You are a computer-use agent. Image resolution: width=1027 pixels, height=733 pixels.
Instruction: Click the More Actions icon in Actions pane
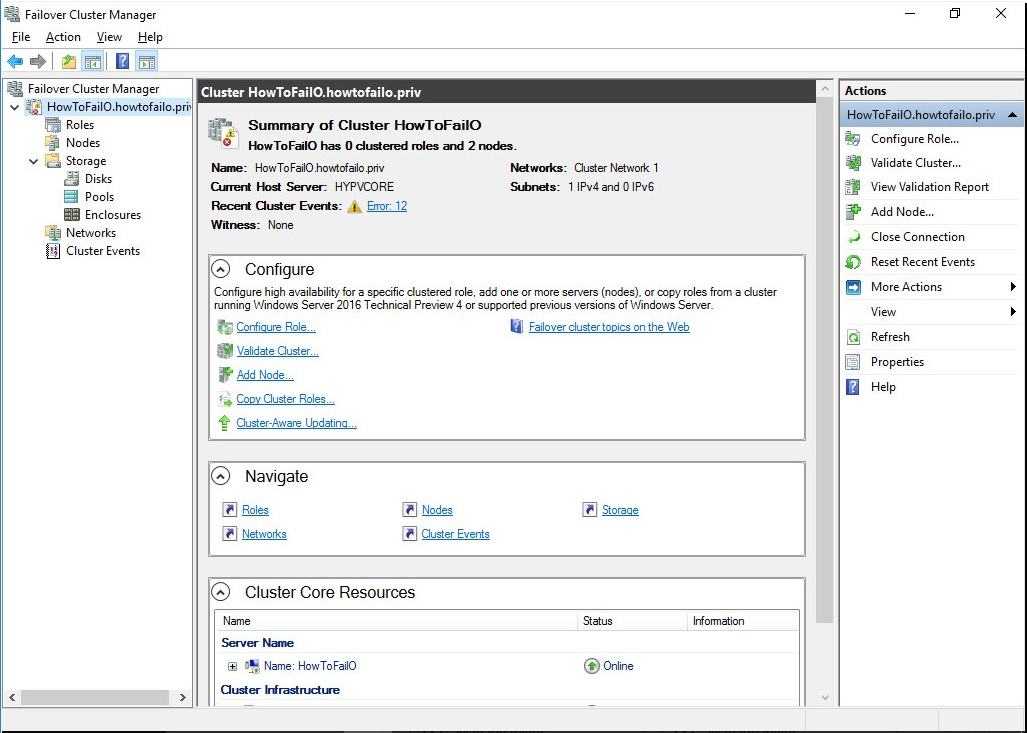point(853,287)
